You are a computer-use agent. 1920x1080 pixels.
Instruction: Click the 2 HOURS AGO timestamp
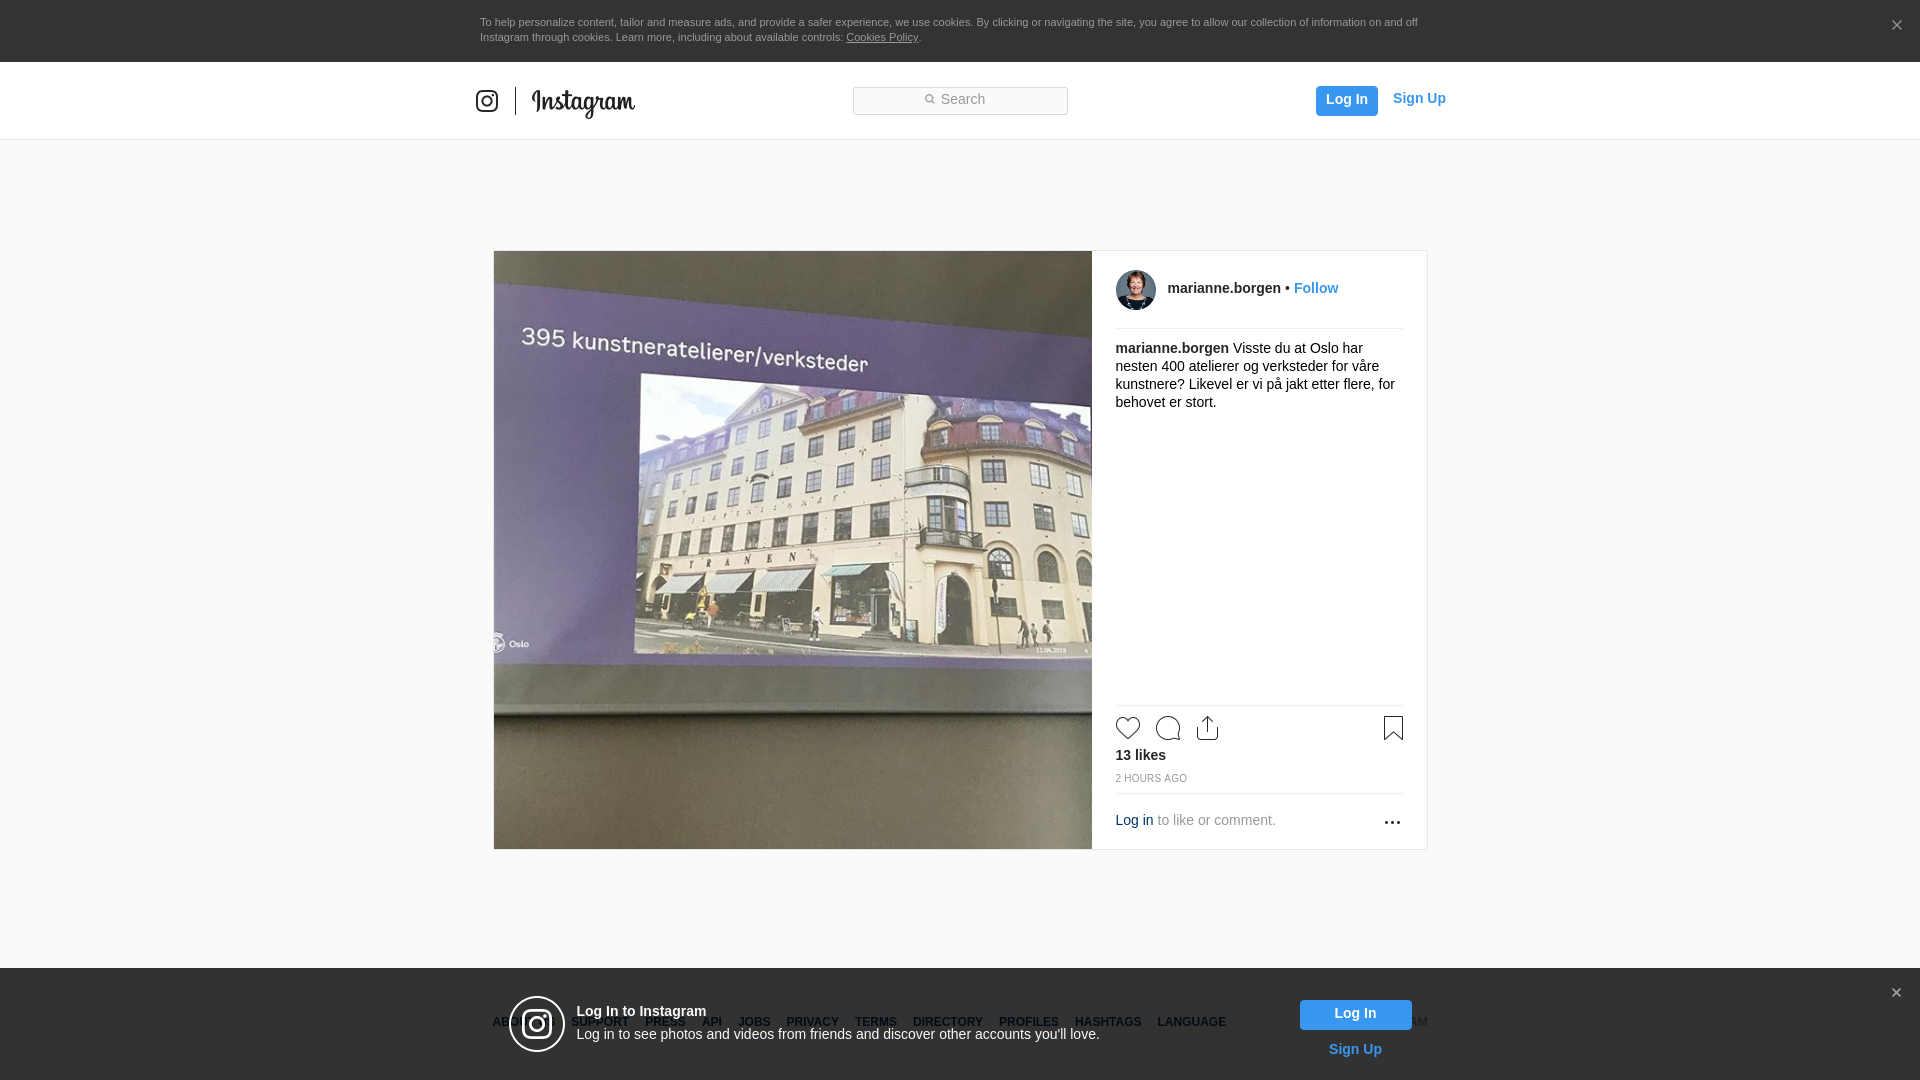click(x=1151, y=778)
